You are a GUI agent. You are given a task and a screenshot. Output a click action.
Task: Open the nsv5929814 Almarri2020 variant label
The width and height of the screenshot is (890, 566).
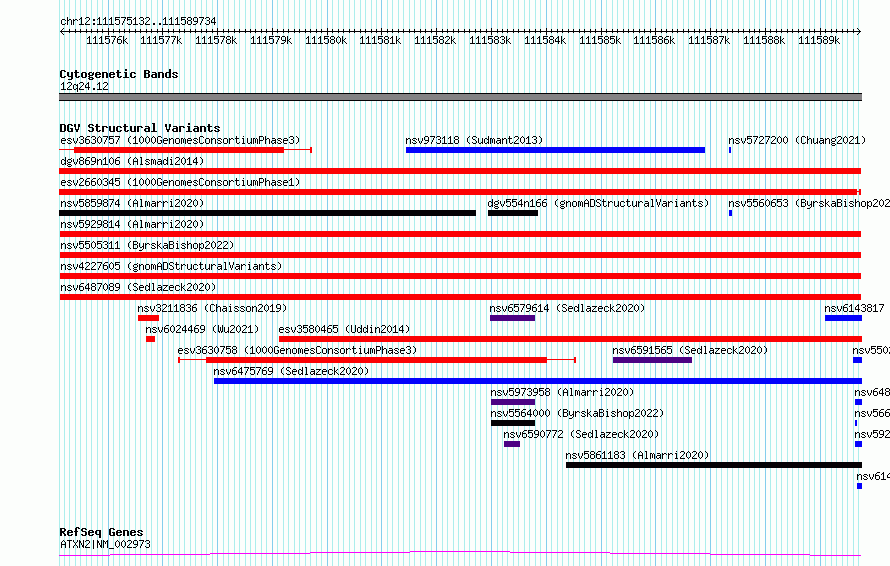coord(132,224)
